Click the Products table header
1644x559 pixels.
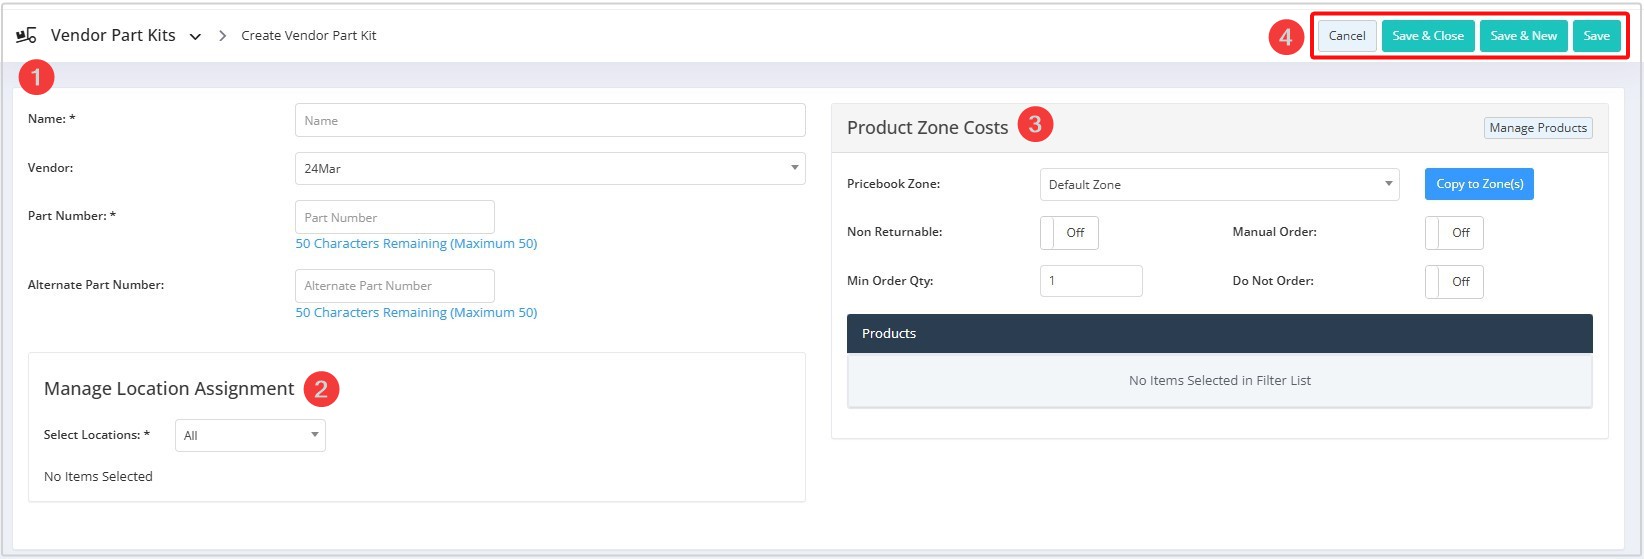pyautogui.click(x=1219, y=333)
